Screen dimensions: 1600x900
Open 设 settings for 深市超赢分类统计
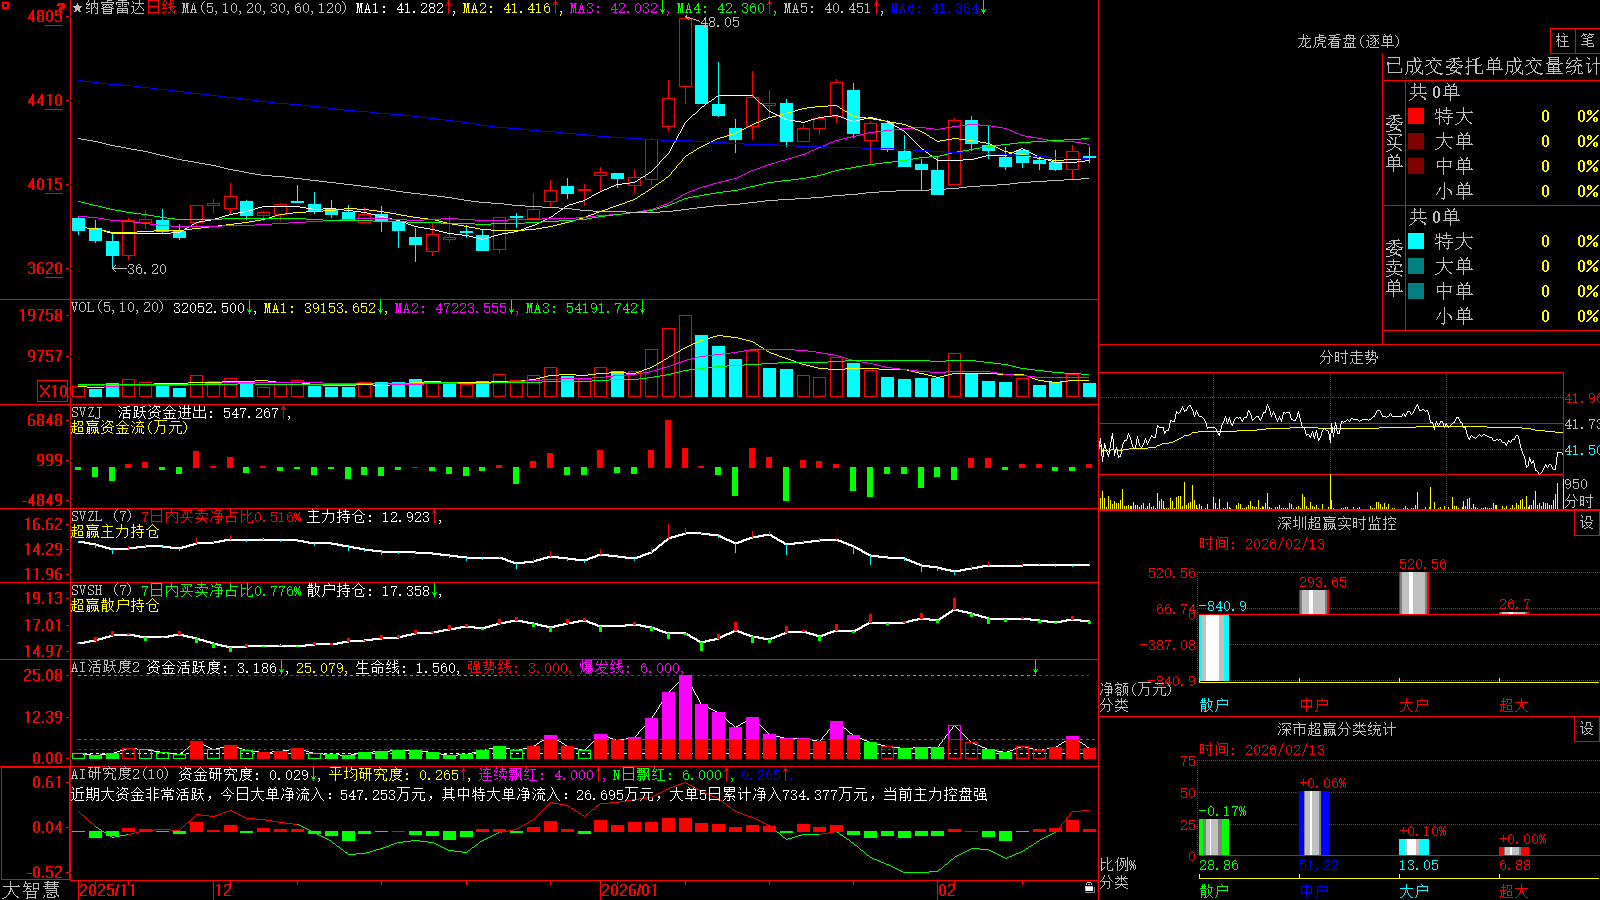[1587, 729]
